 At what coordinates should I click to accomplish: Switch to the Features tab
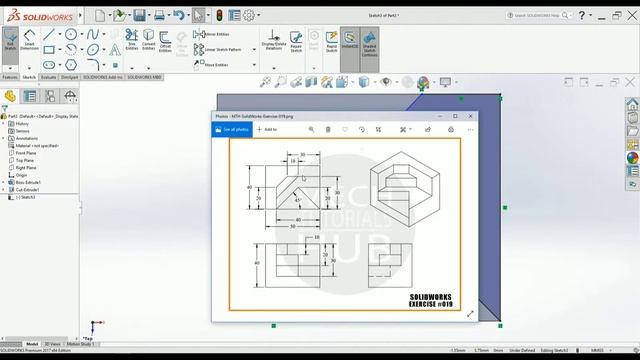pyautogui.click(x=10, y=77)
